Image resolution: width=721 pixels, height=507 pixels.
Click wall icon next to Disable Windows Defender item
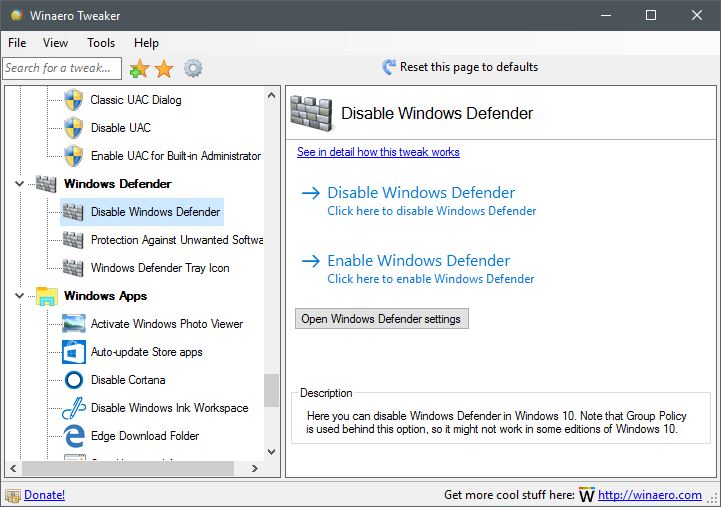(73, 212)
